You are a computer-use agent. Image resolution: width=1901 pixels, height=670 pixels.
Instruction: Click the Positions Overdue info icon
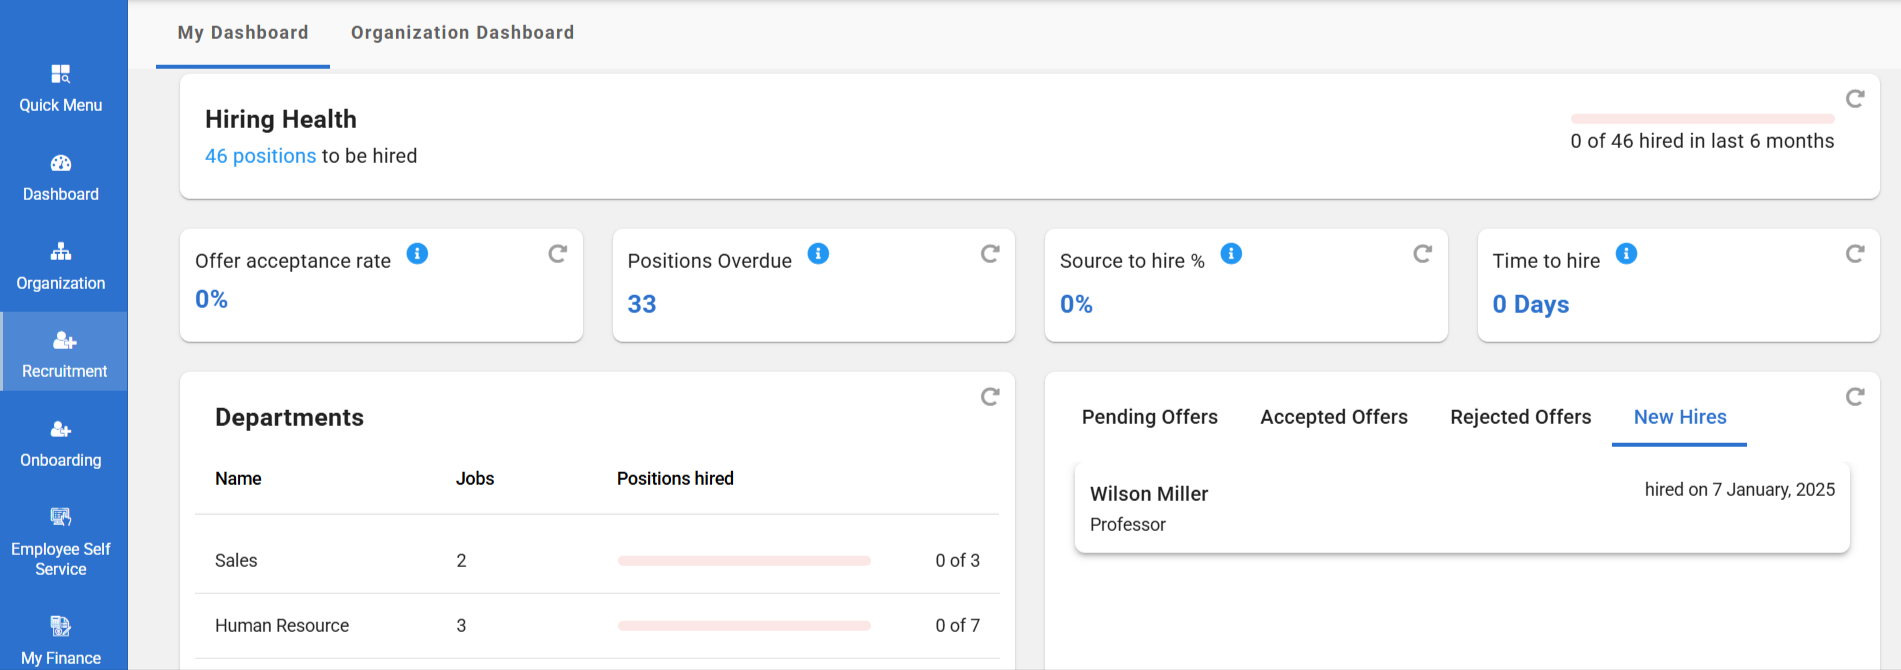818,254
